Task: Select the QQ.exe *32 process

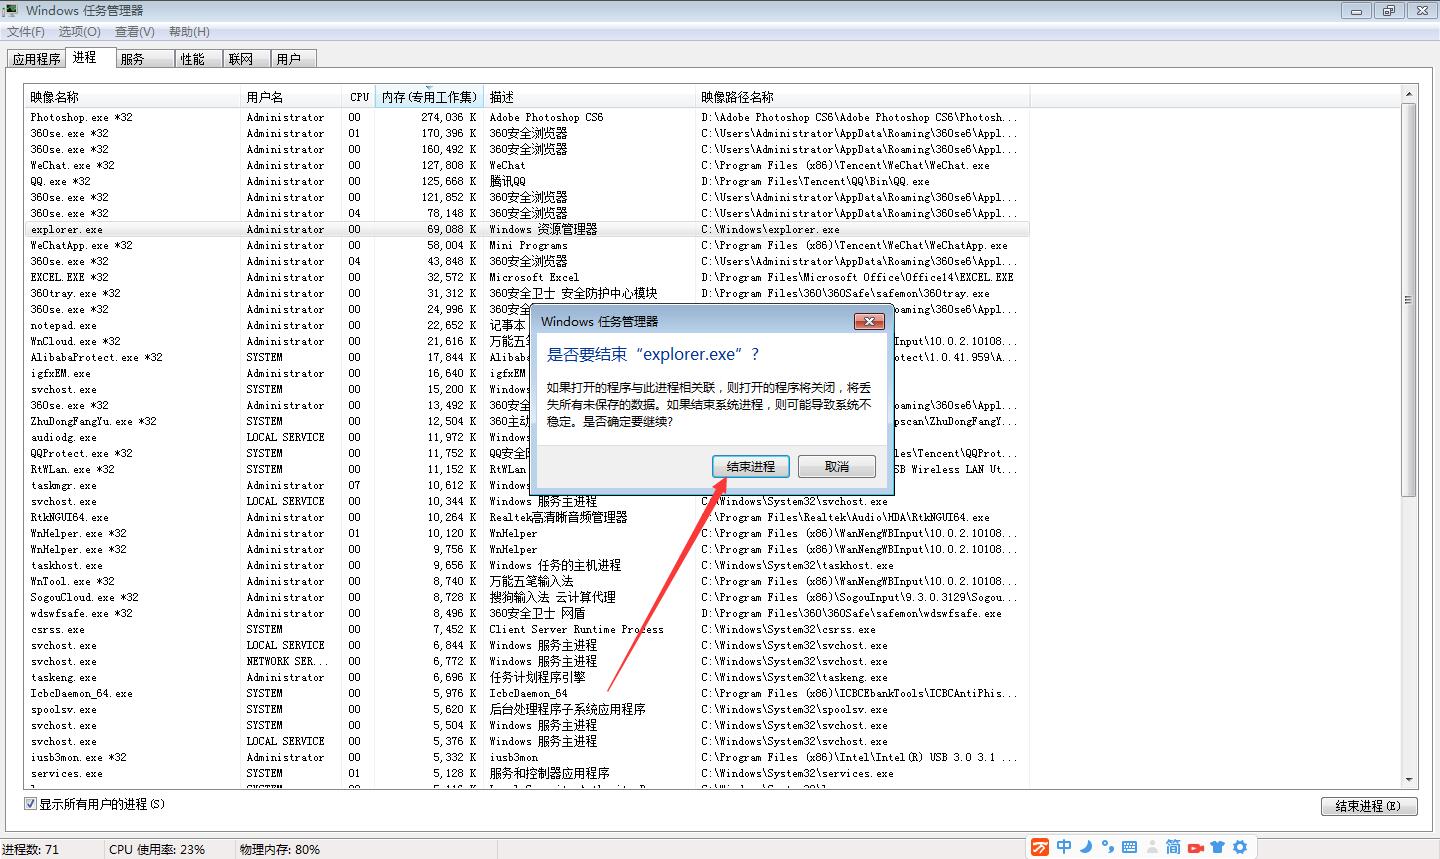Action: (x=527, y=181)
